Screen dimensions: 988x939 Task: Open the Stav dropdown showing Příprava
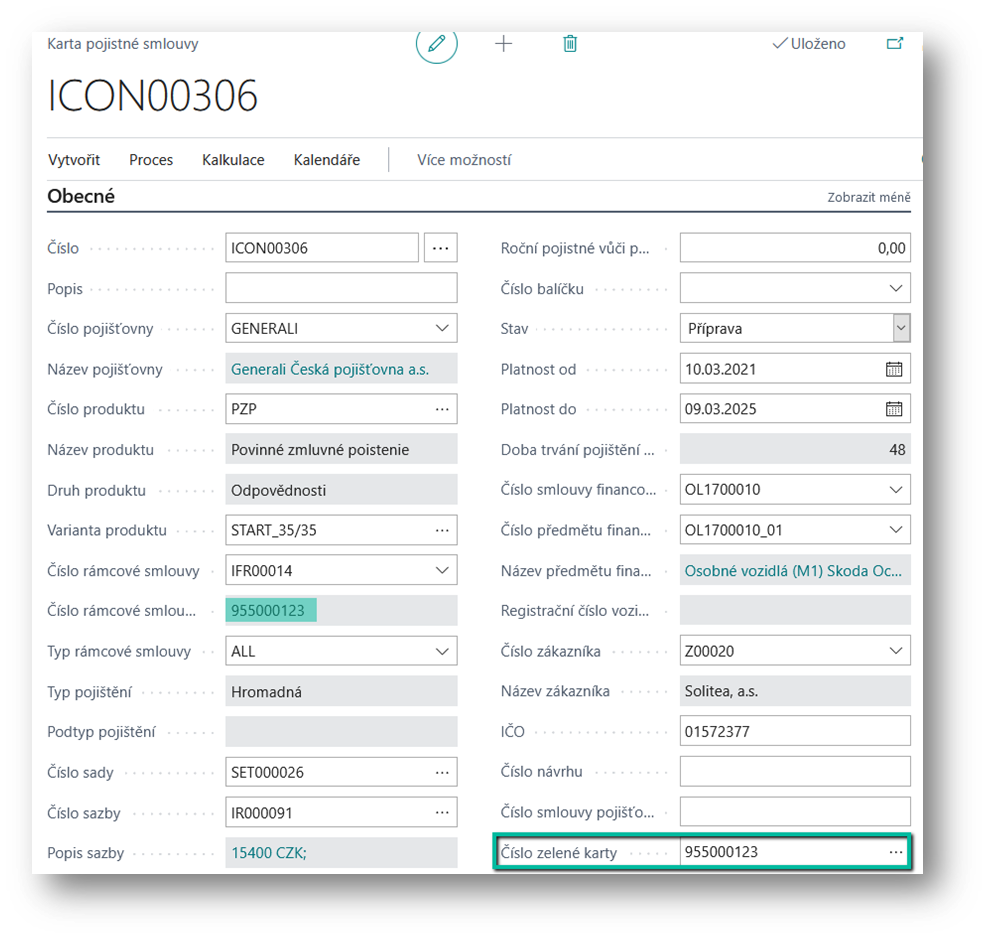[x=901, y=328]
